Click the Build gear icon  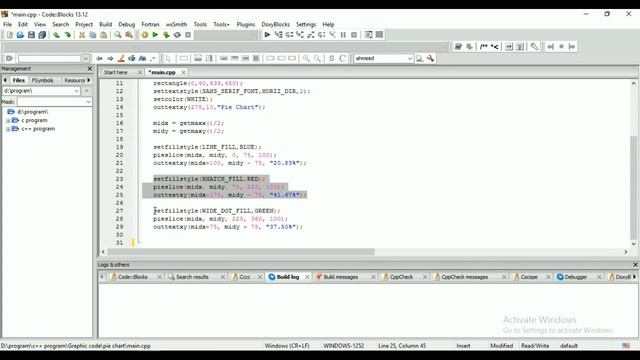(x=144, y=35)
